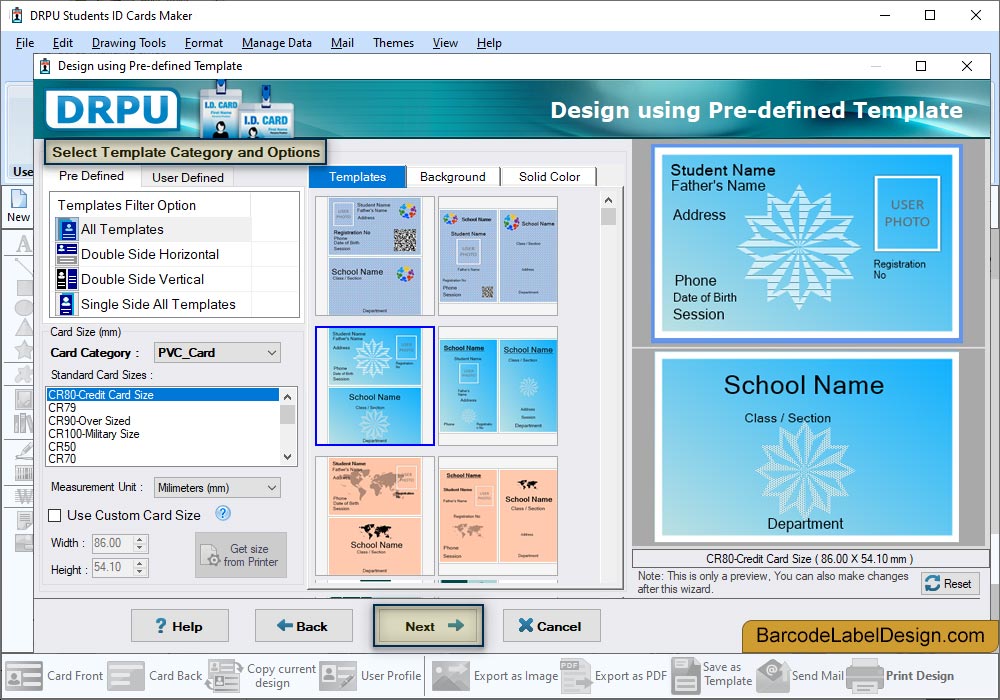The image size is (1000, 700).
Task: Select the triangle shape tool in left toolbar
Action: pos(24,326)
